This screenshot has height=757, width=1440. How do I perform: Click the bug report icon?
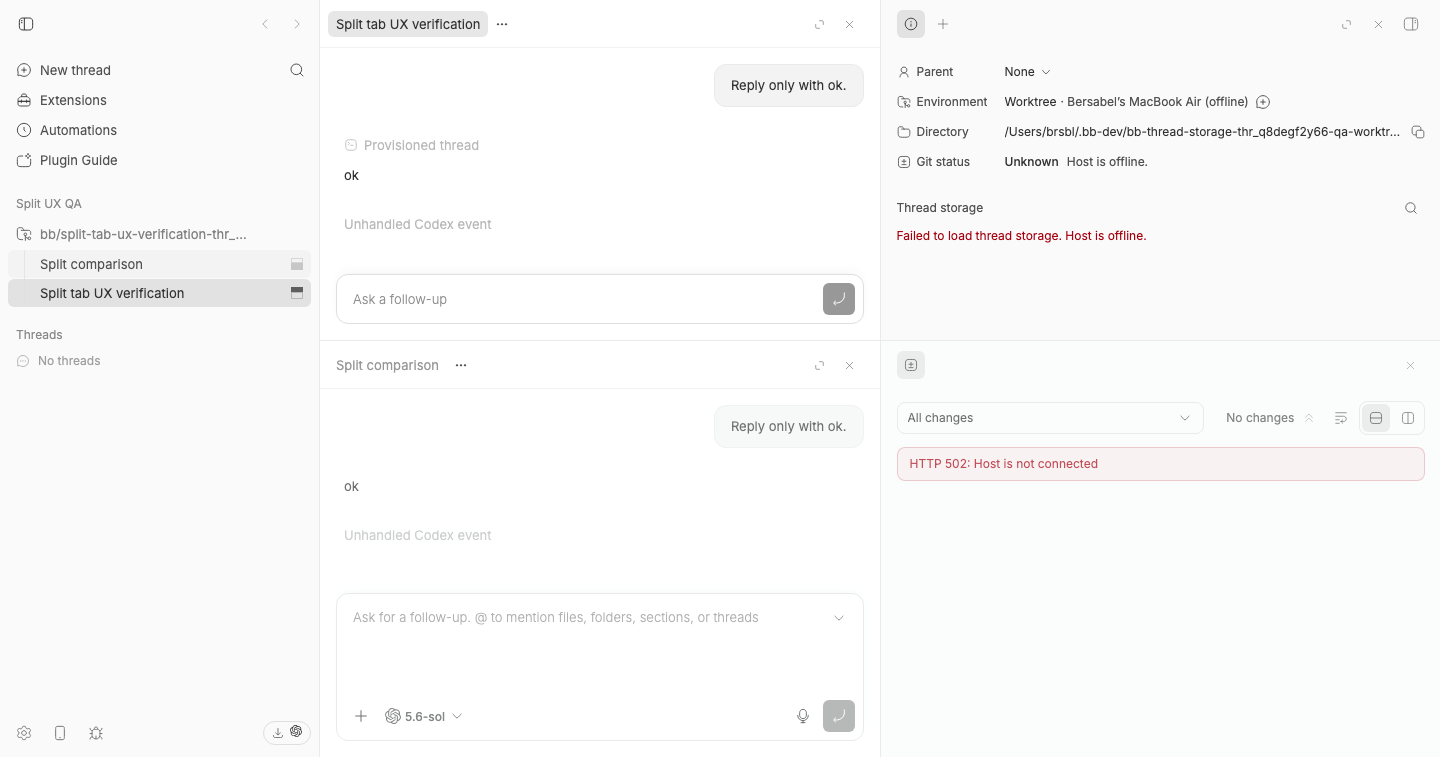click(x=96, y=733)
